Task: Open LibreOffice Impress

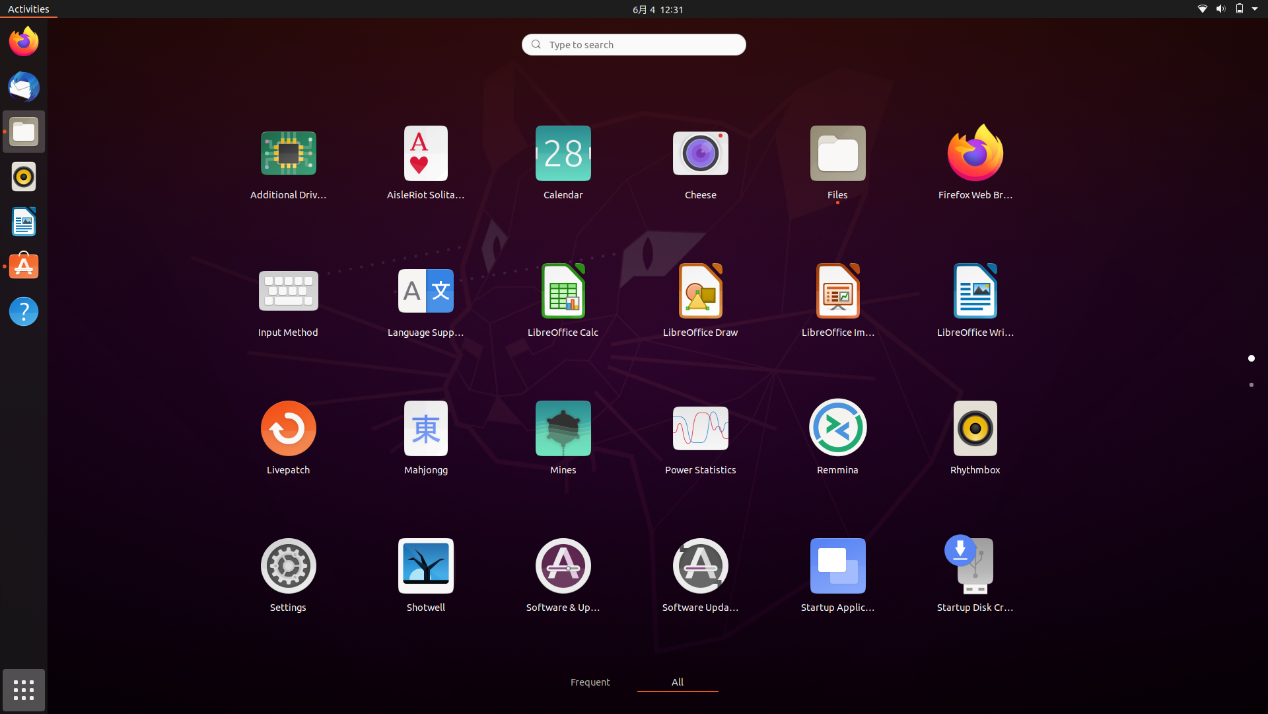Action: [838, 291]
